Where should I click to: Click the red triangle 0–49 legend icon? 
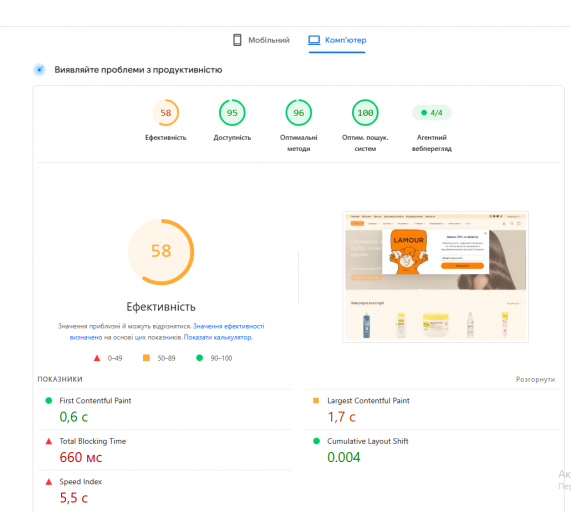click(x=97, y=358)
